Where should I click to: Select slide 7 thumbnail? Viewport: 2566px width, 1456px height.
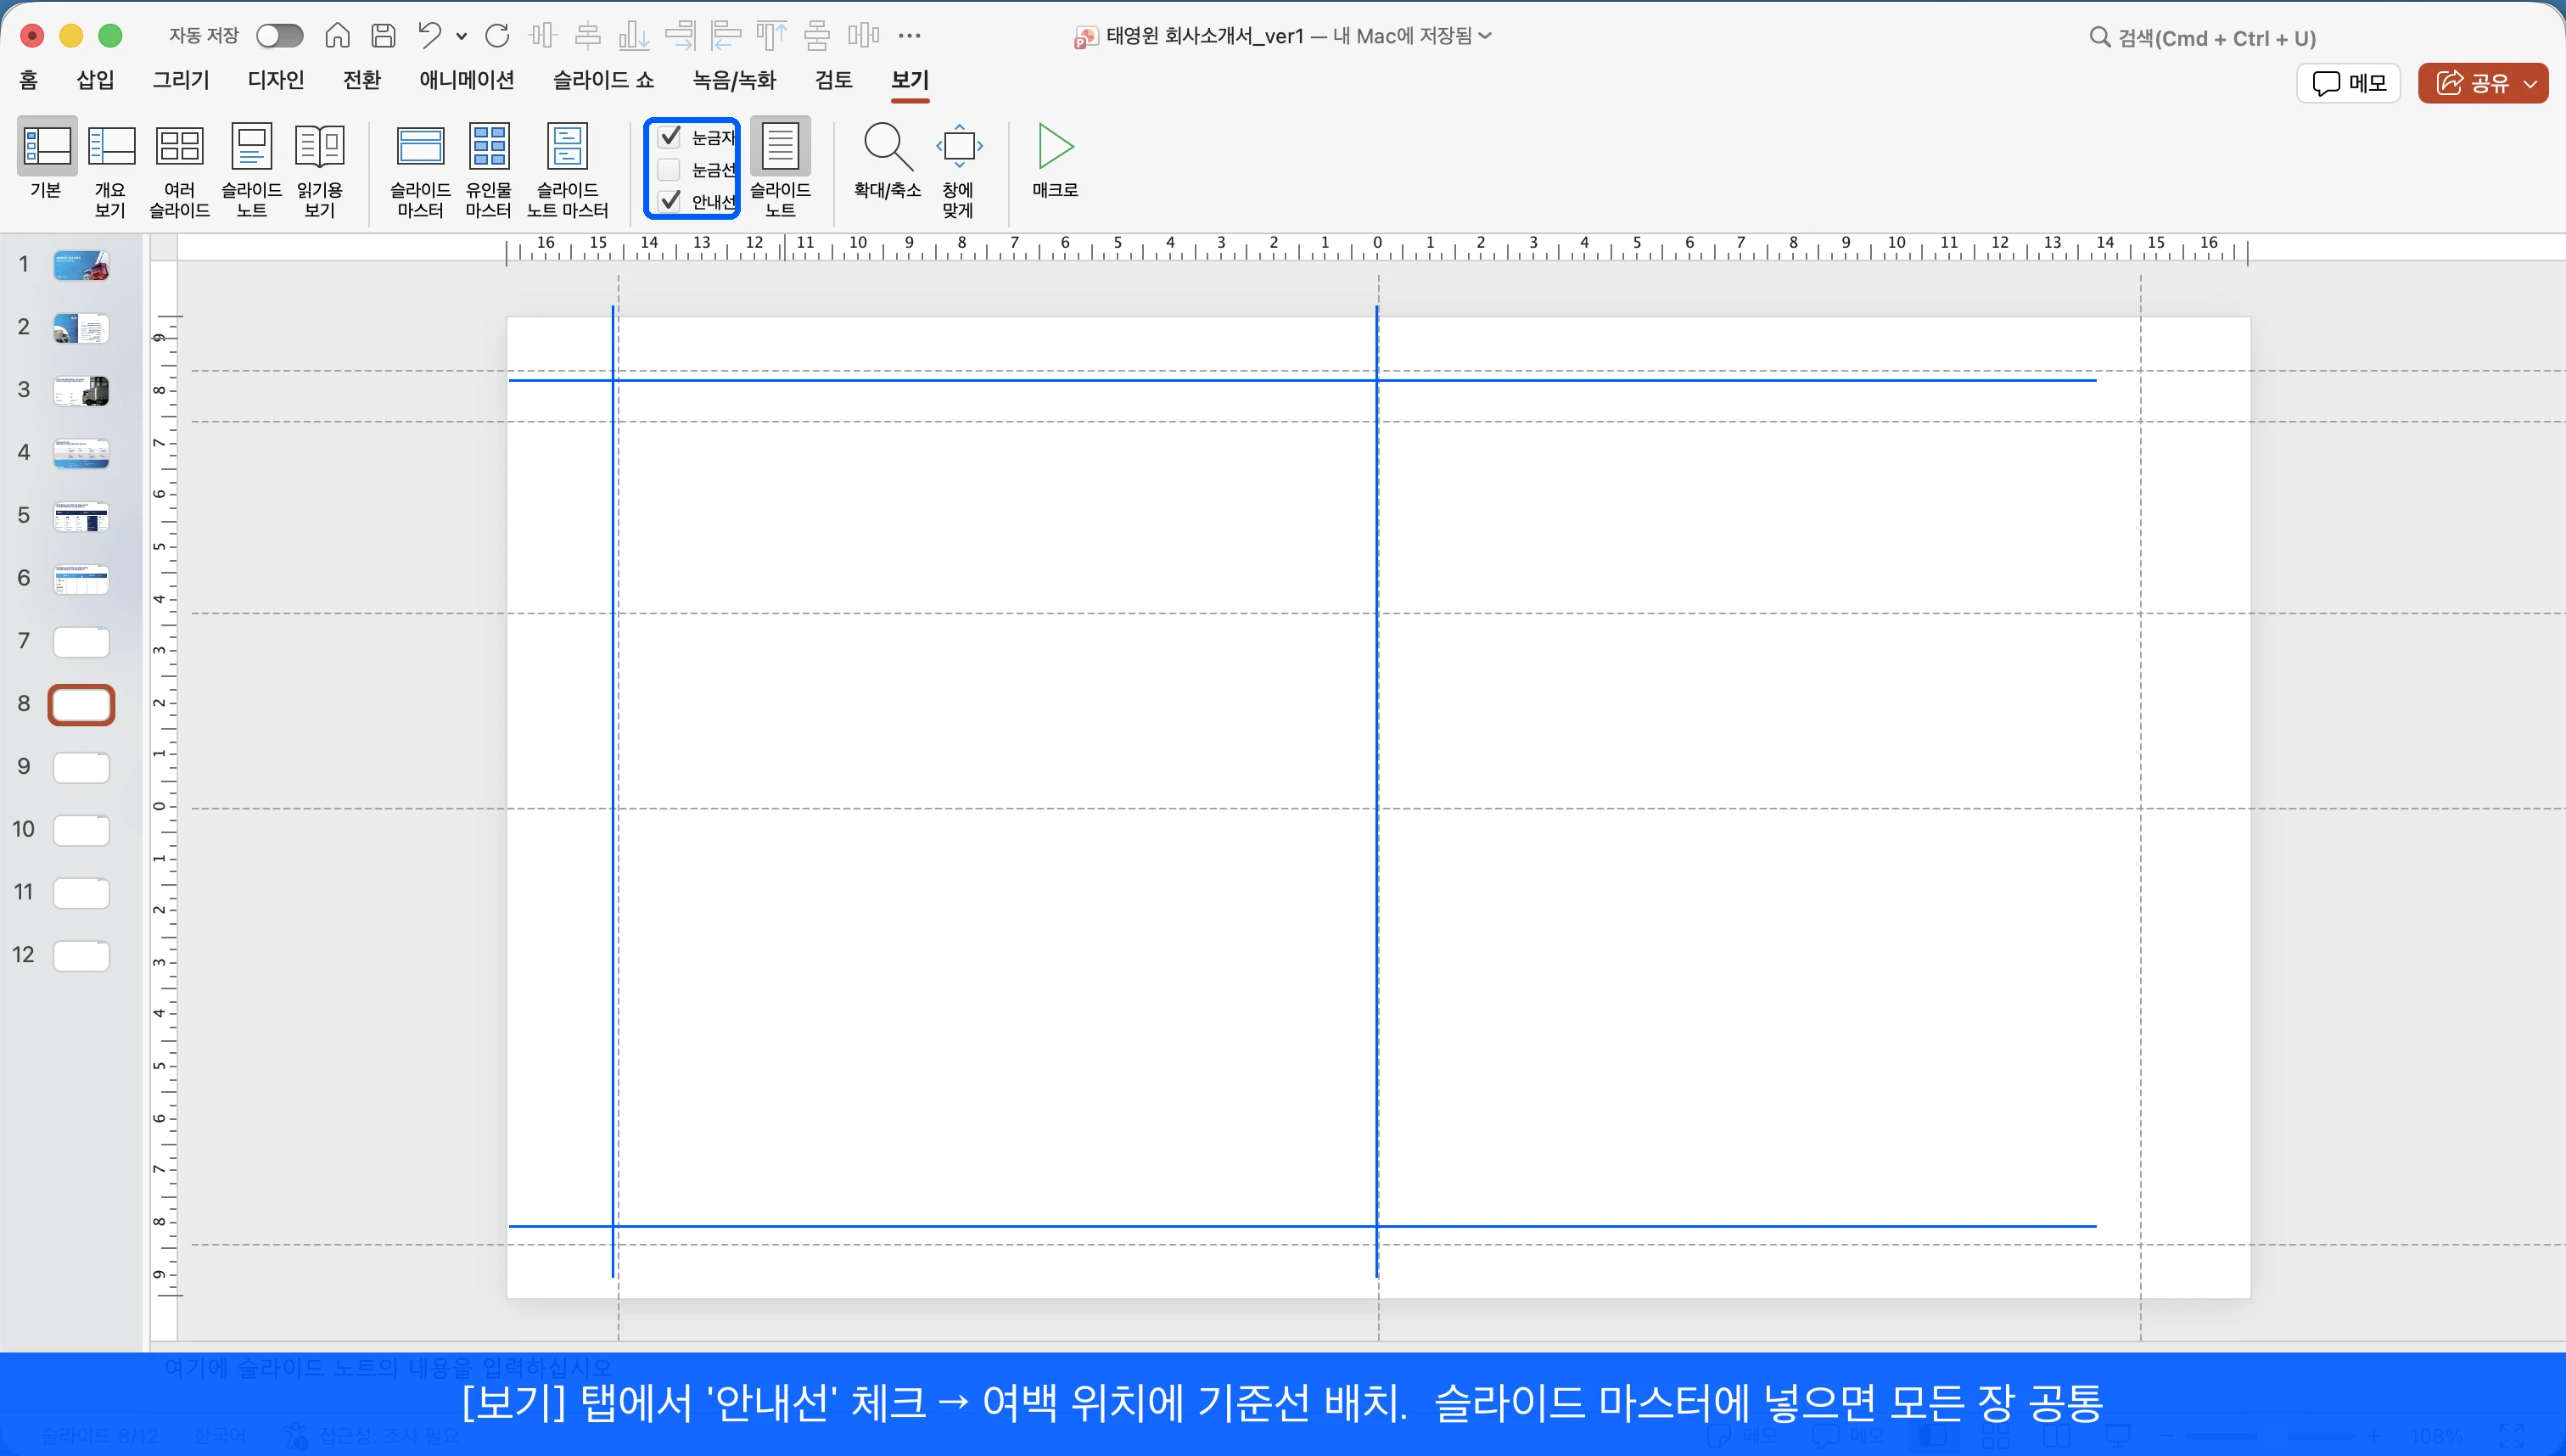[81, 642]
